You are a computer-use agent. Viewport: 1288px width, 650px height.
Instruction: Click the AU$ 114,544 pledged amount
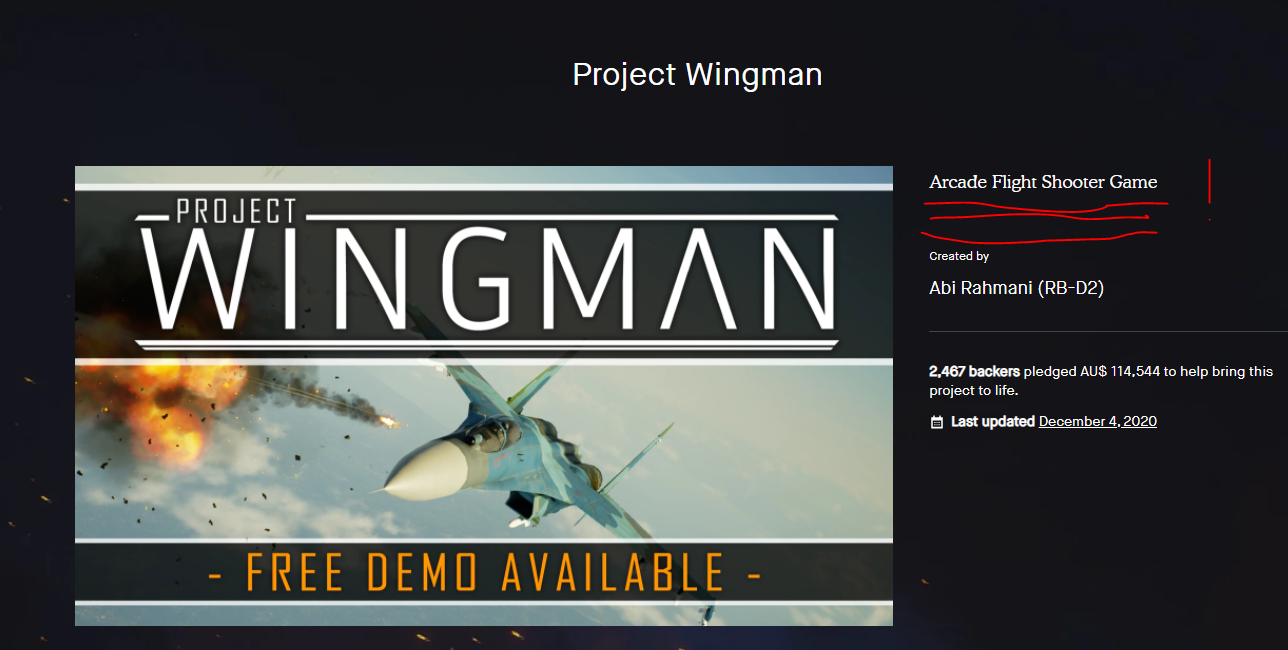[1120, 371]
